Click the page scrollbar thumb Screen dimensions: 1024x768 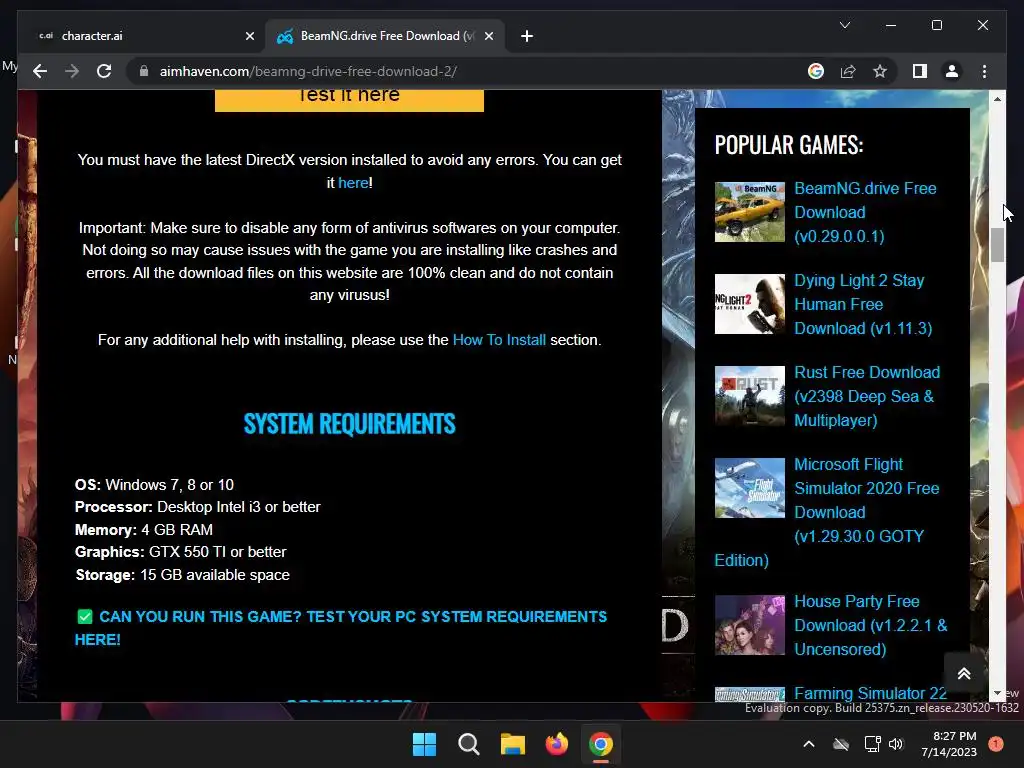pyautogui.click(x=997, y=245)
